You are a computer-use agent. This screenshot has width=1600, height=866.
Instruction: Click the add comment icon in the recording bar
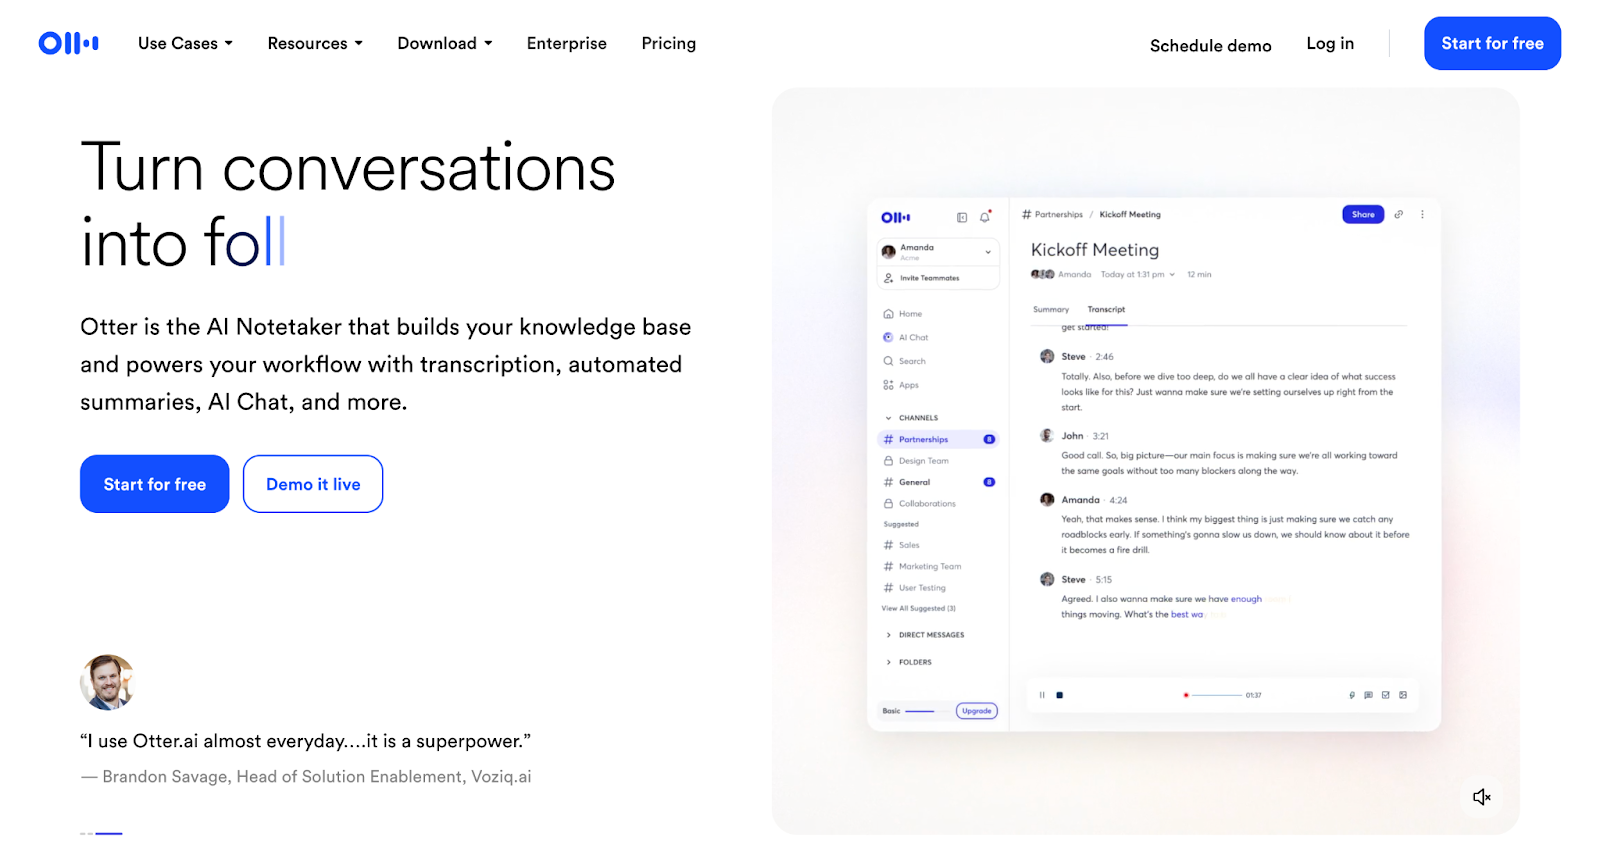[1368, 695]
